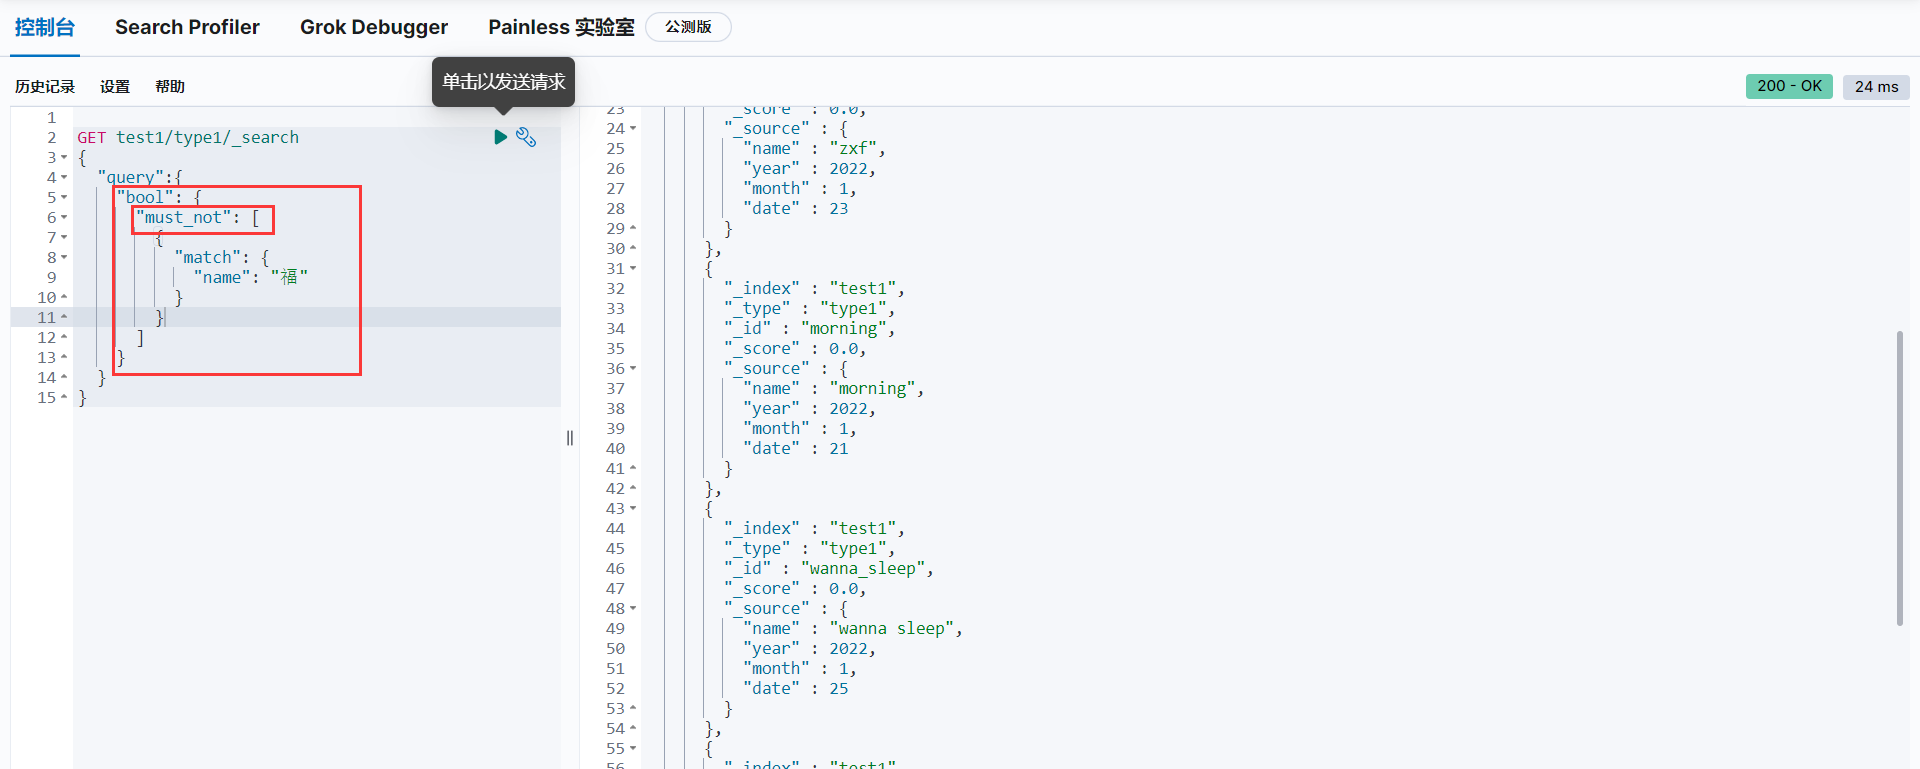Viewport: 1920px width, 769px height.
Task: Collapse response _source fold at line 48
Action: tap(633, 609)
